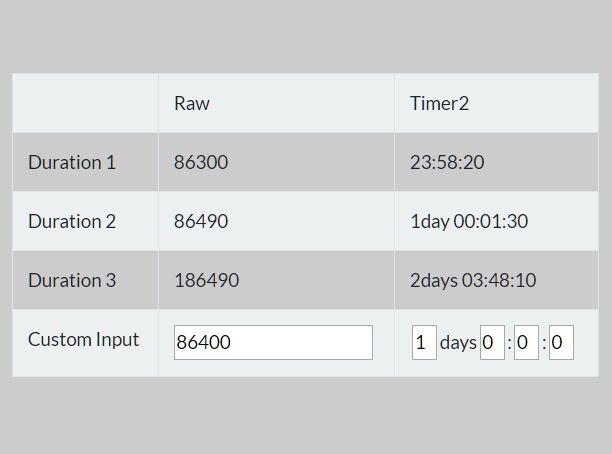This screenshot has width=612, height=454.
Task: Select the days input box showing 1
Action: click(x=424, y=342)
